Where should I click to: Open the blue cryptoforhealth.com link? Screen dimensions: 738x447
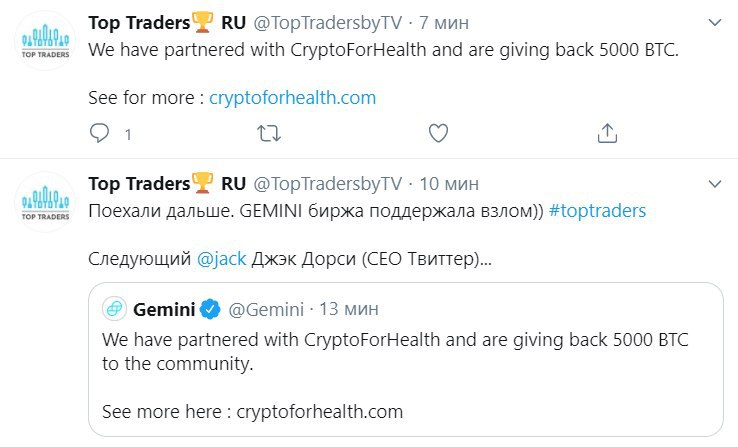[292, 98]
